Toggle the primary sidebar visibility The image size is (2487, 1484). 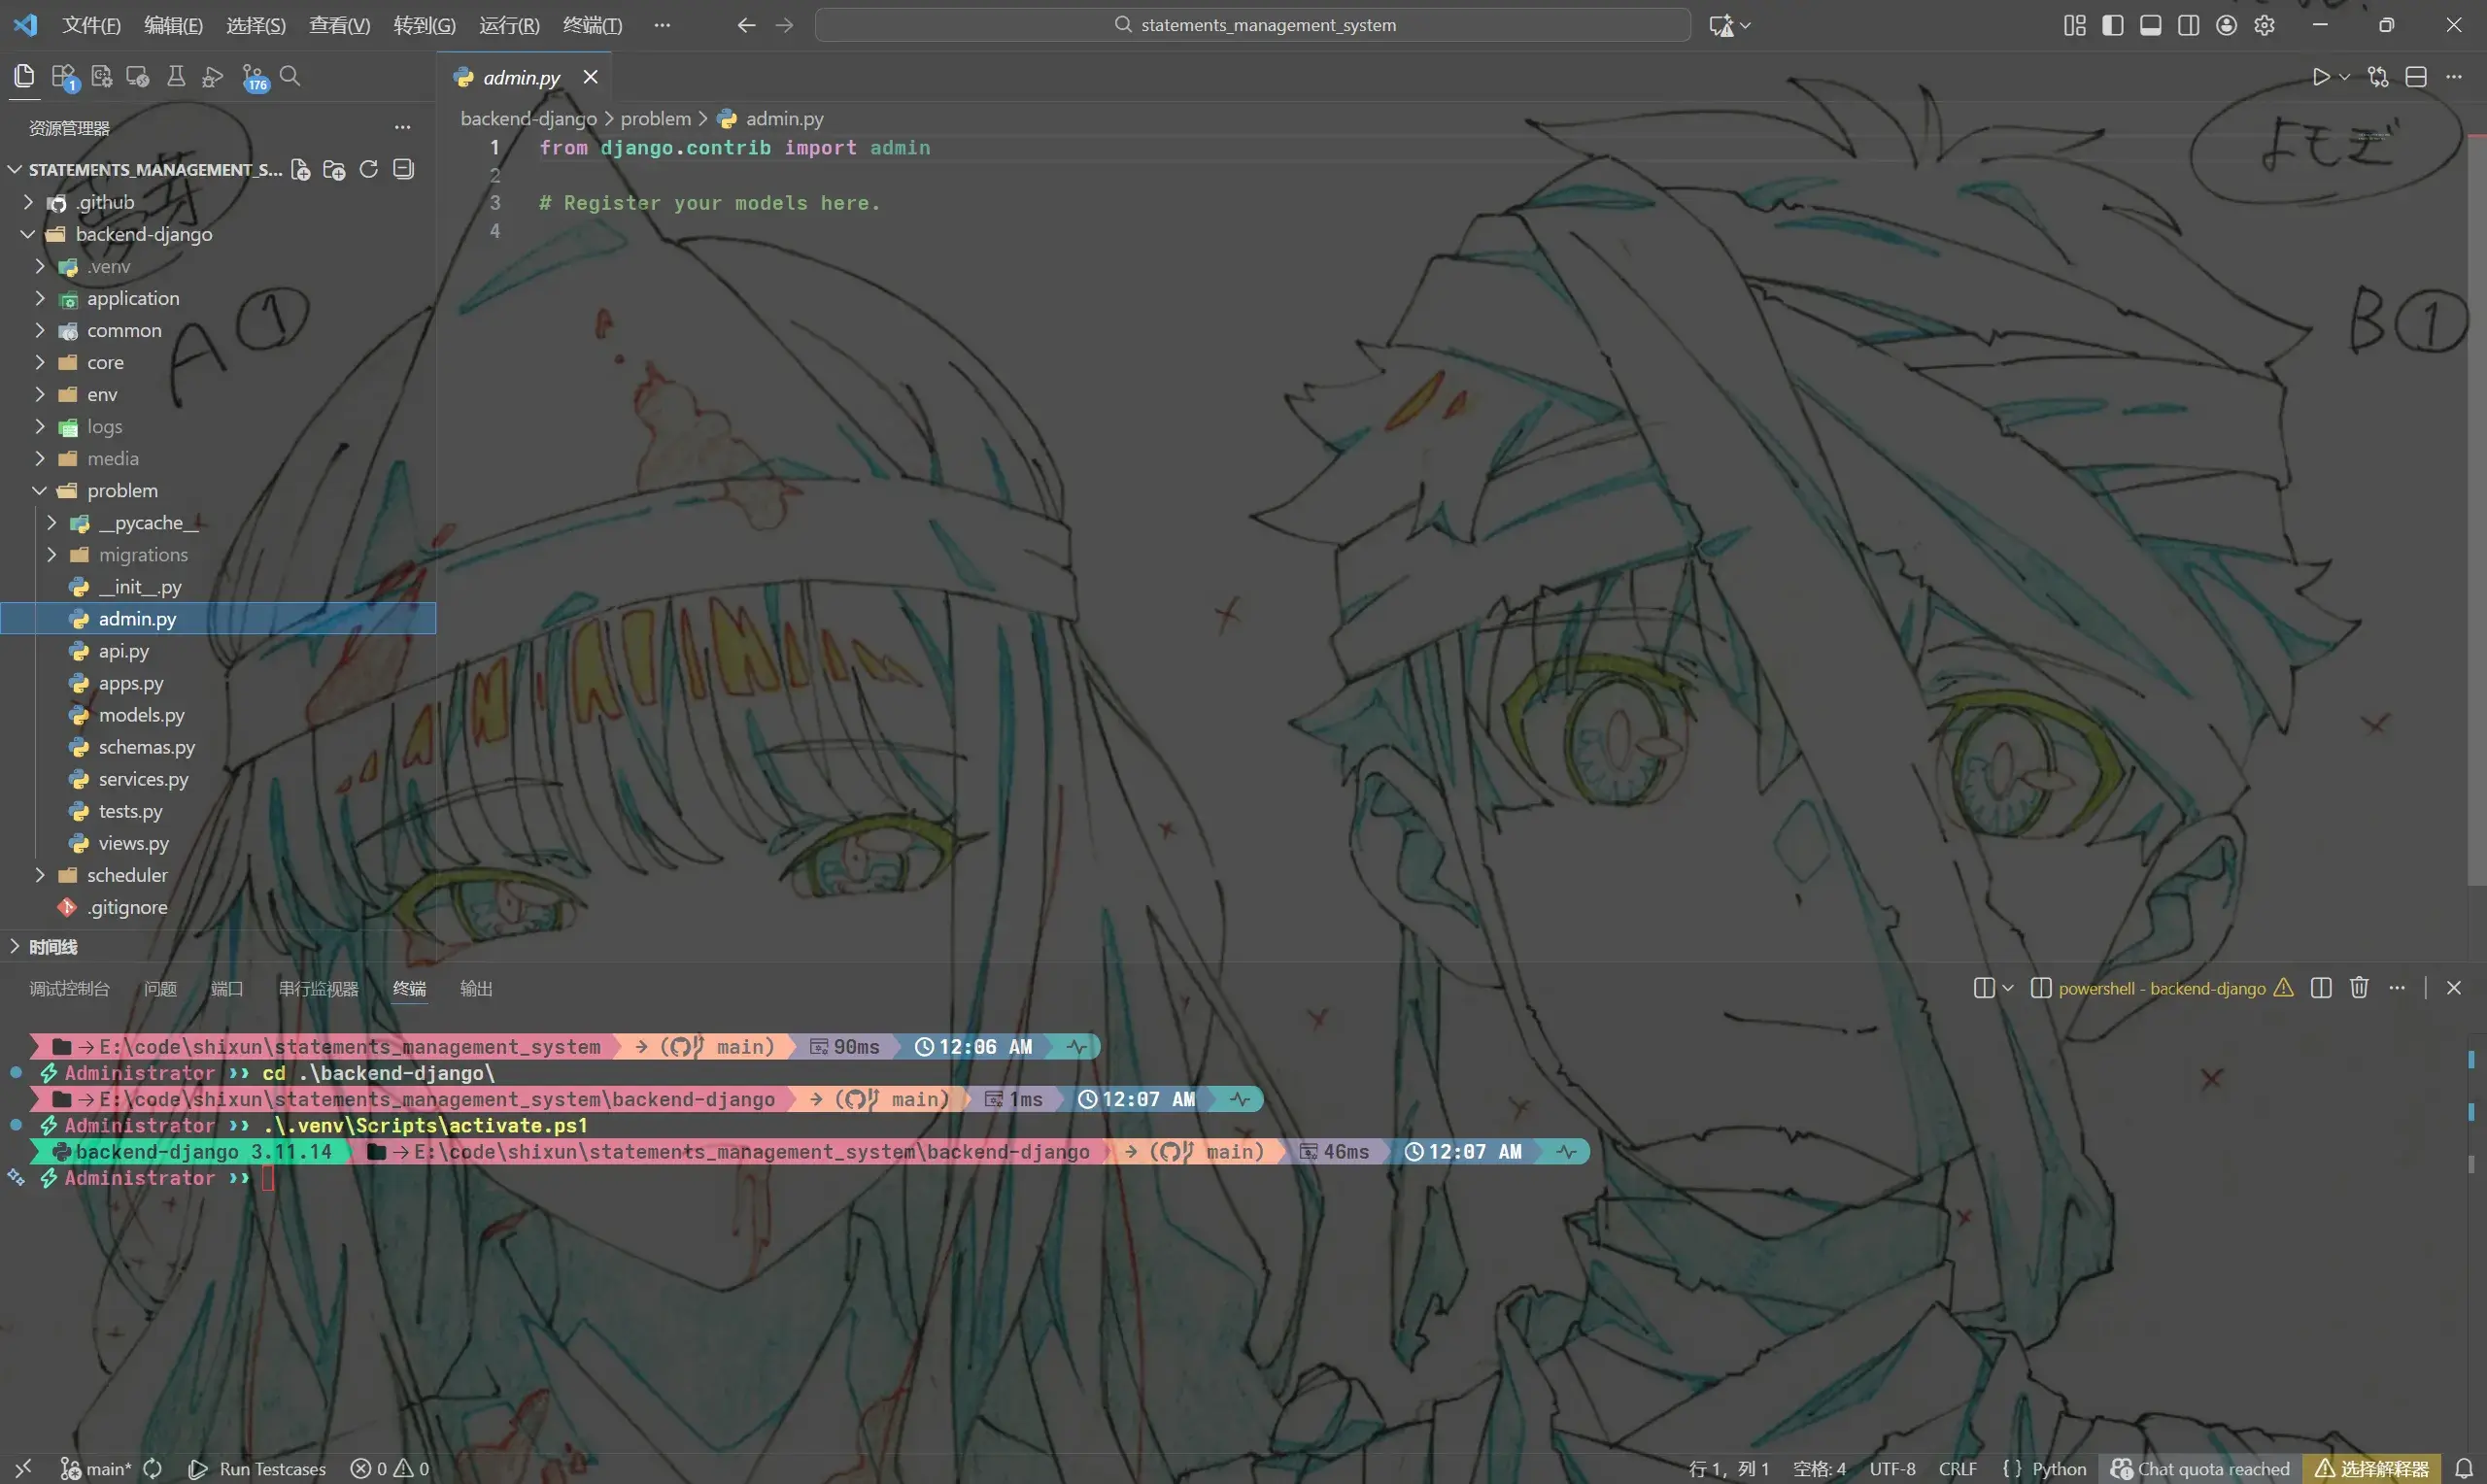point(2112,25)
